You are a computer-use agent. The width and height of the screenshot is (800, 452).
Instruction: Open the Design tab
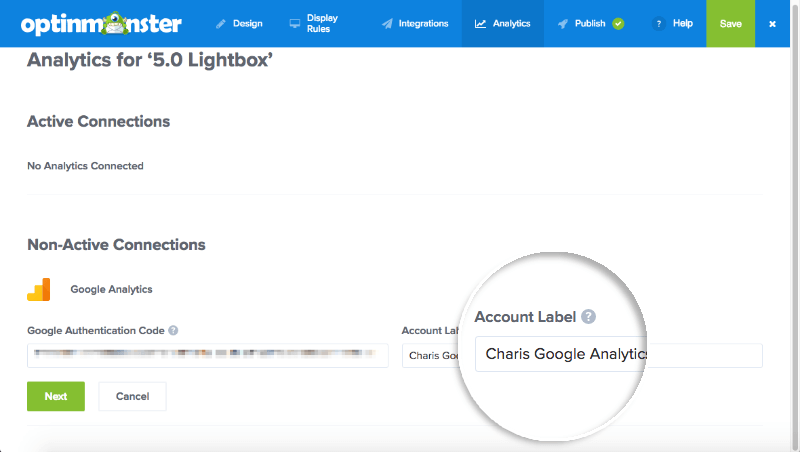click(x=239, y=23)
